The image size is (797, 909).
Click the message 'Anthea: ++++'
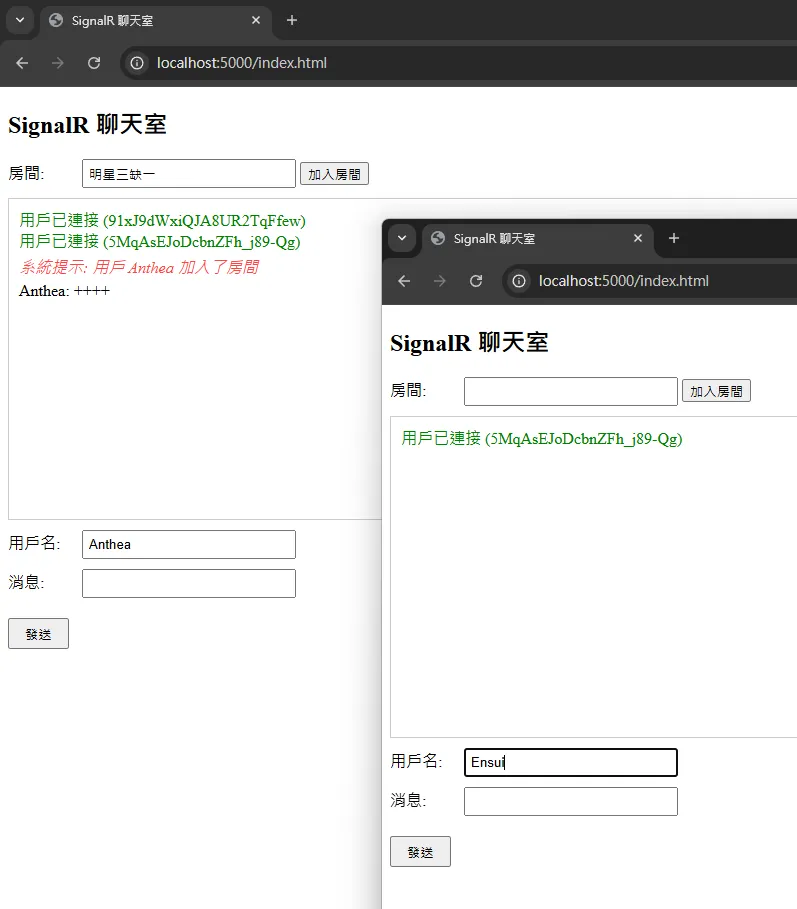[x=64, y=290]
